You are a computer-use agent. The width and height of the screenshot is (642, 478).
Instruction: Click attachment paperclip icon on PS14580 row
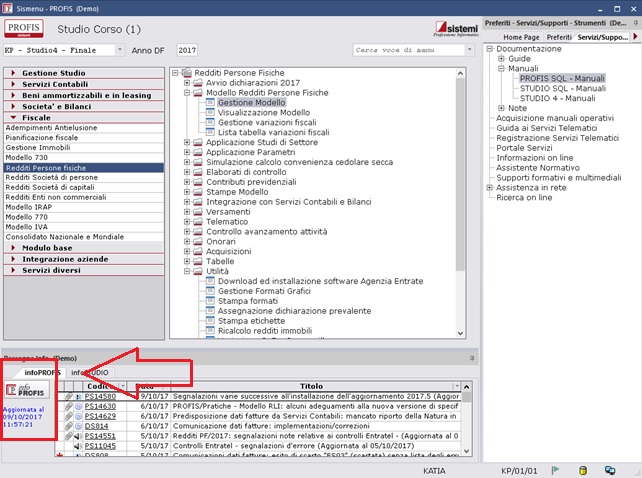(69, 396)
